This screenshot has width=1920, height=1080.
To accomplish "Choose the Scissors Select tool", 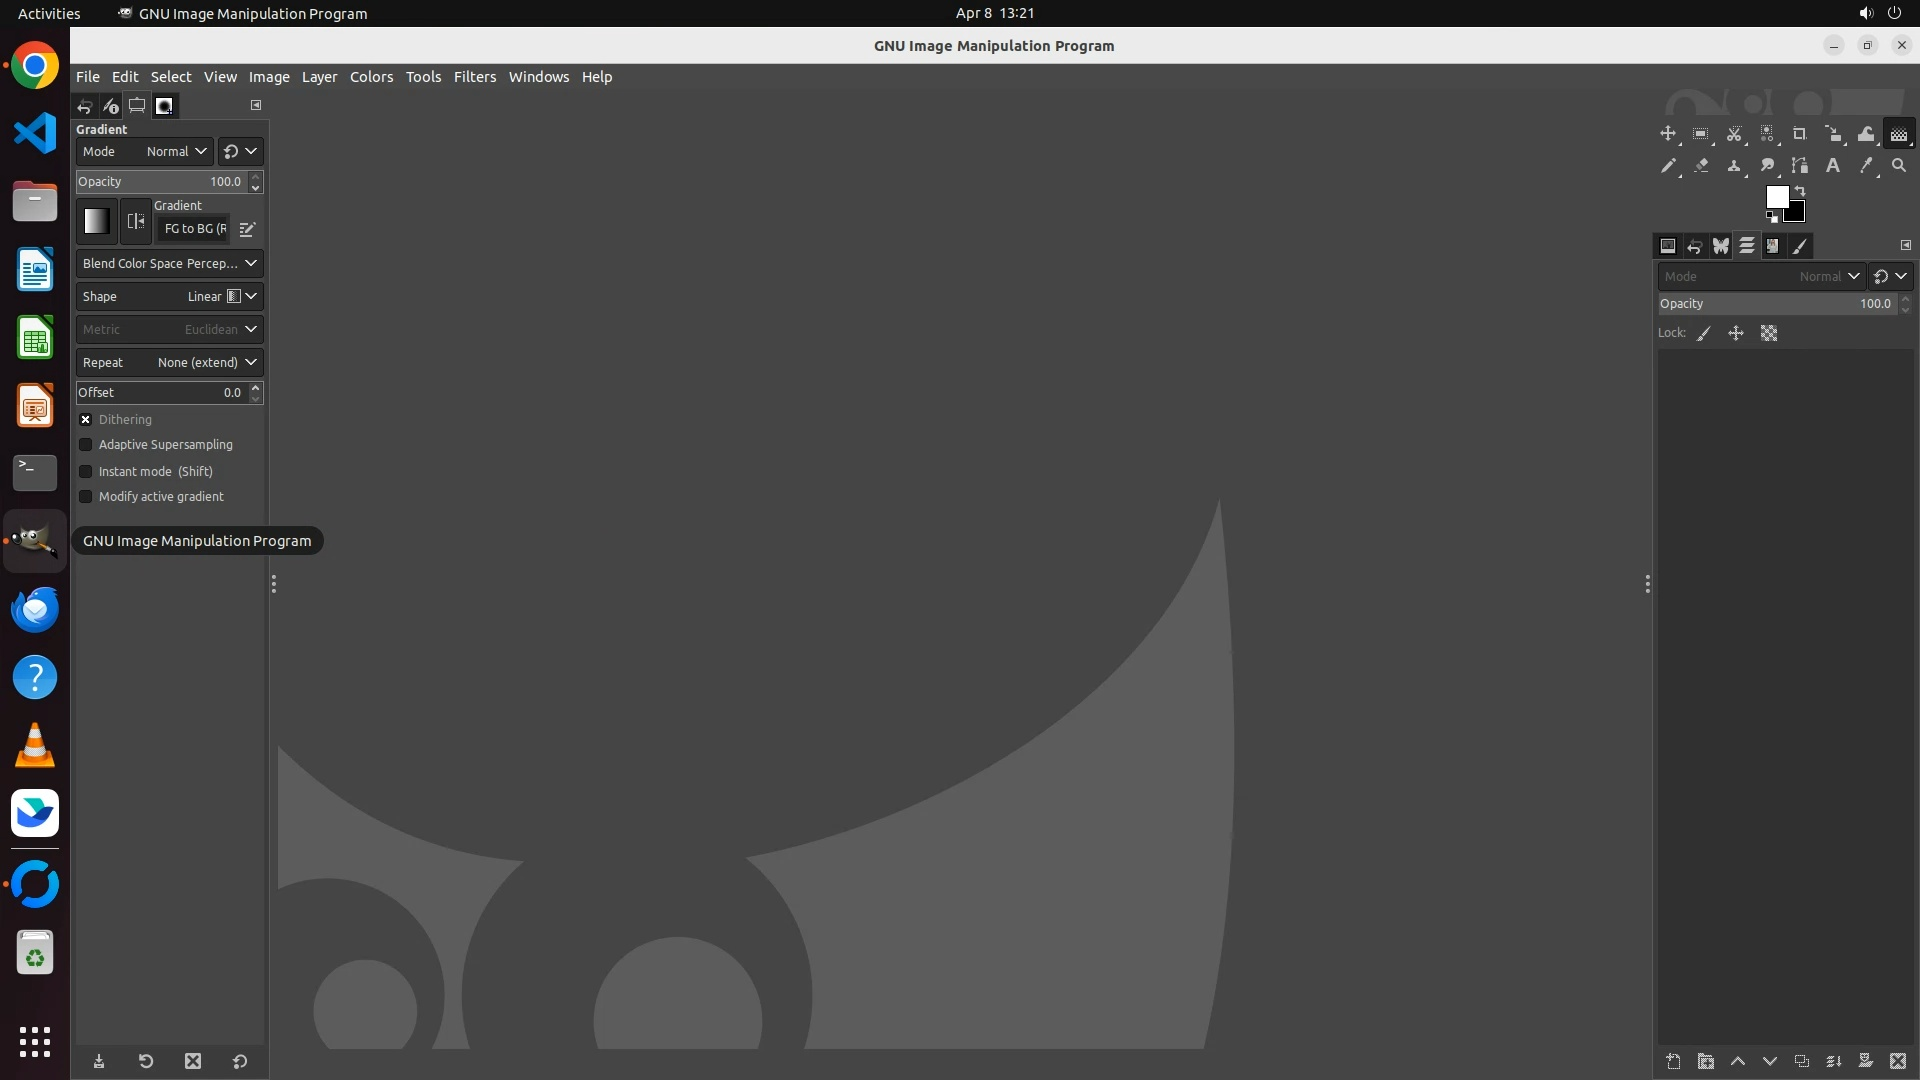I will click(1734, 134).
